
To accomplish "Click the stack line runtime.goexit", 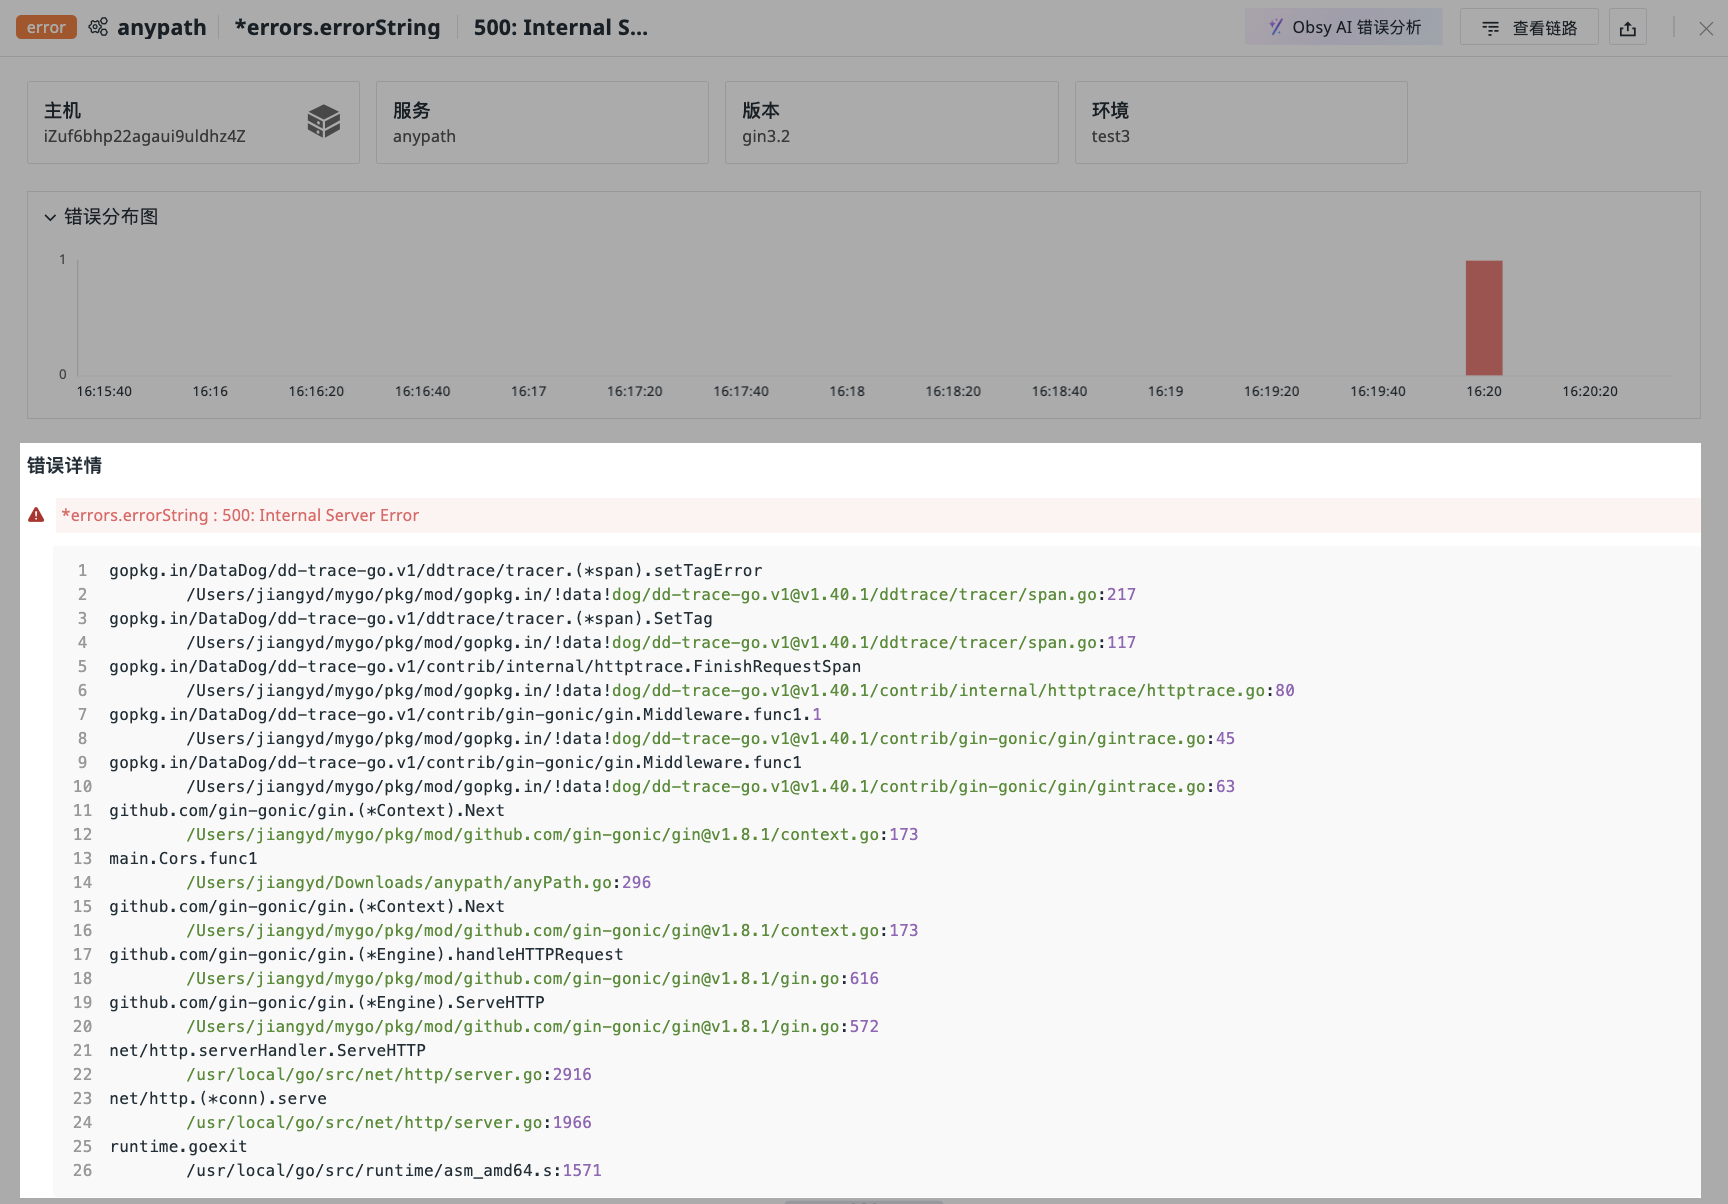I will pyautogui.click(x=178, y=1146).
